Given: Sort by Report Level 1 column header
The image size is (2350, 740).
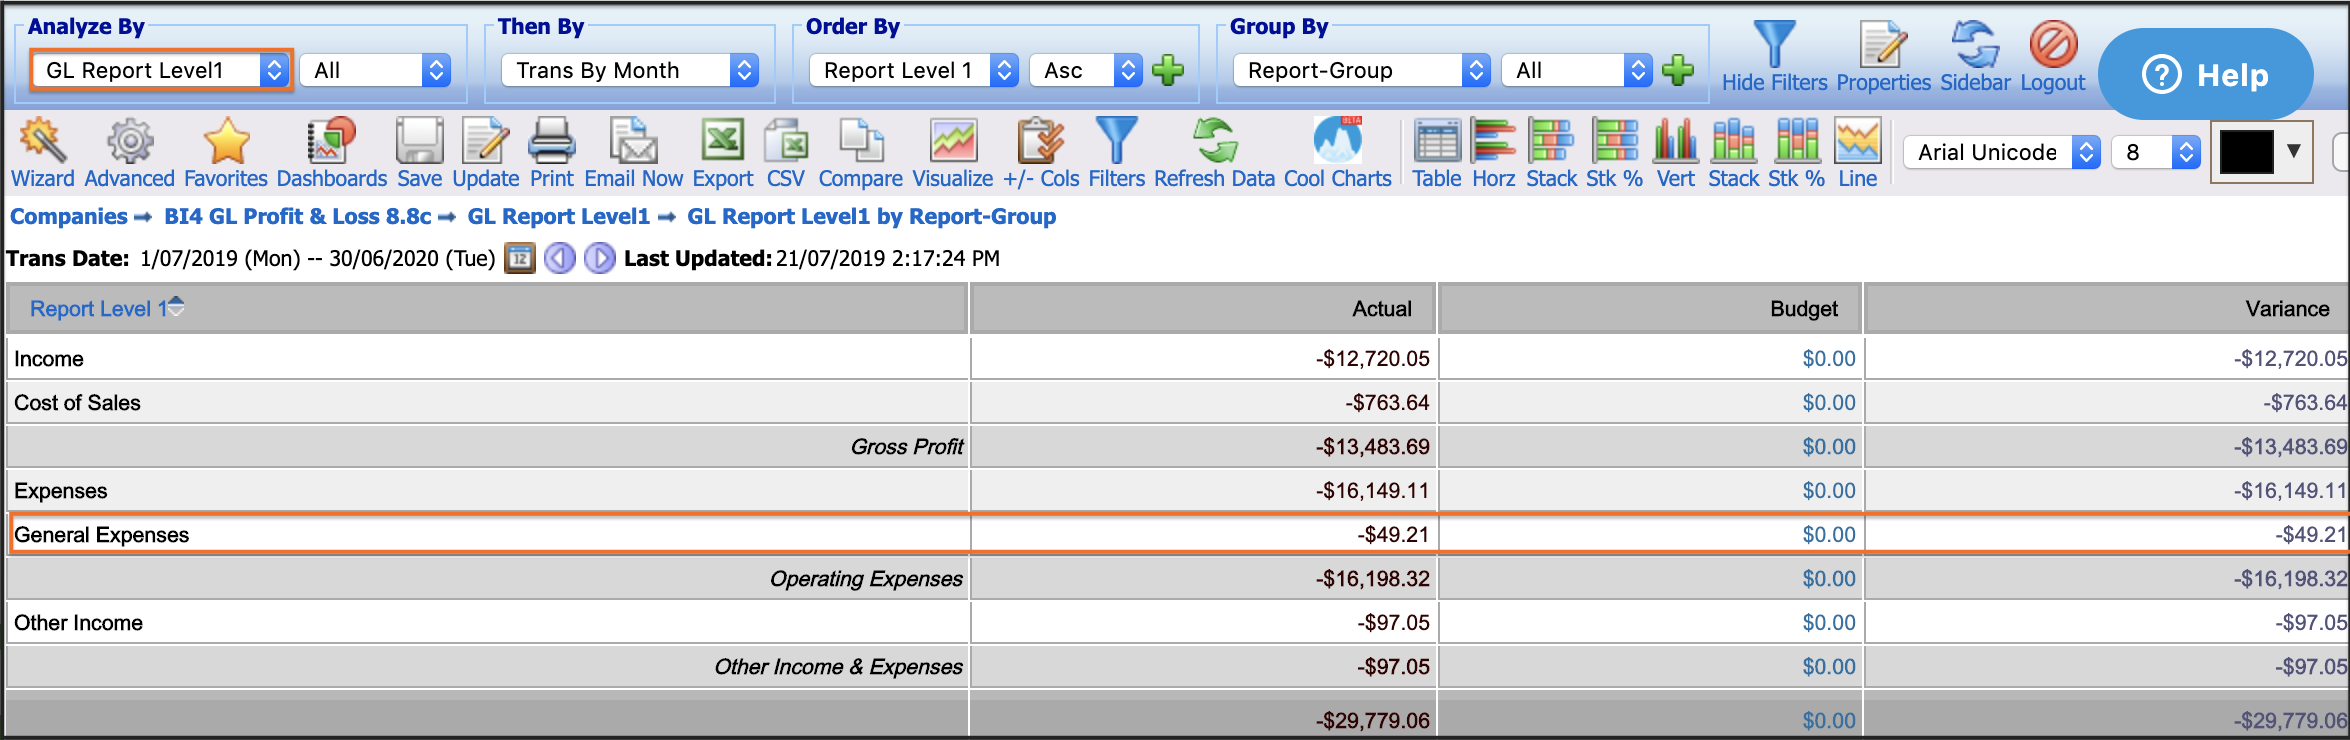Looking at the screenshot, I should [x=98, y=308].
